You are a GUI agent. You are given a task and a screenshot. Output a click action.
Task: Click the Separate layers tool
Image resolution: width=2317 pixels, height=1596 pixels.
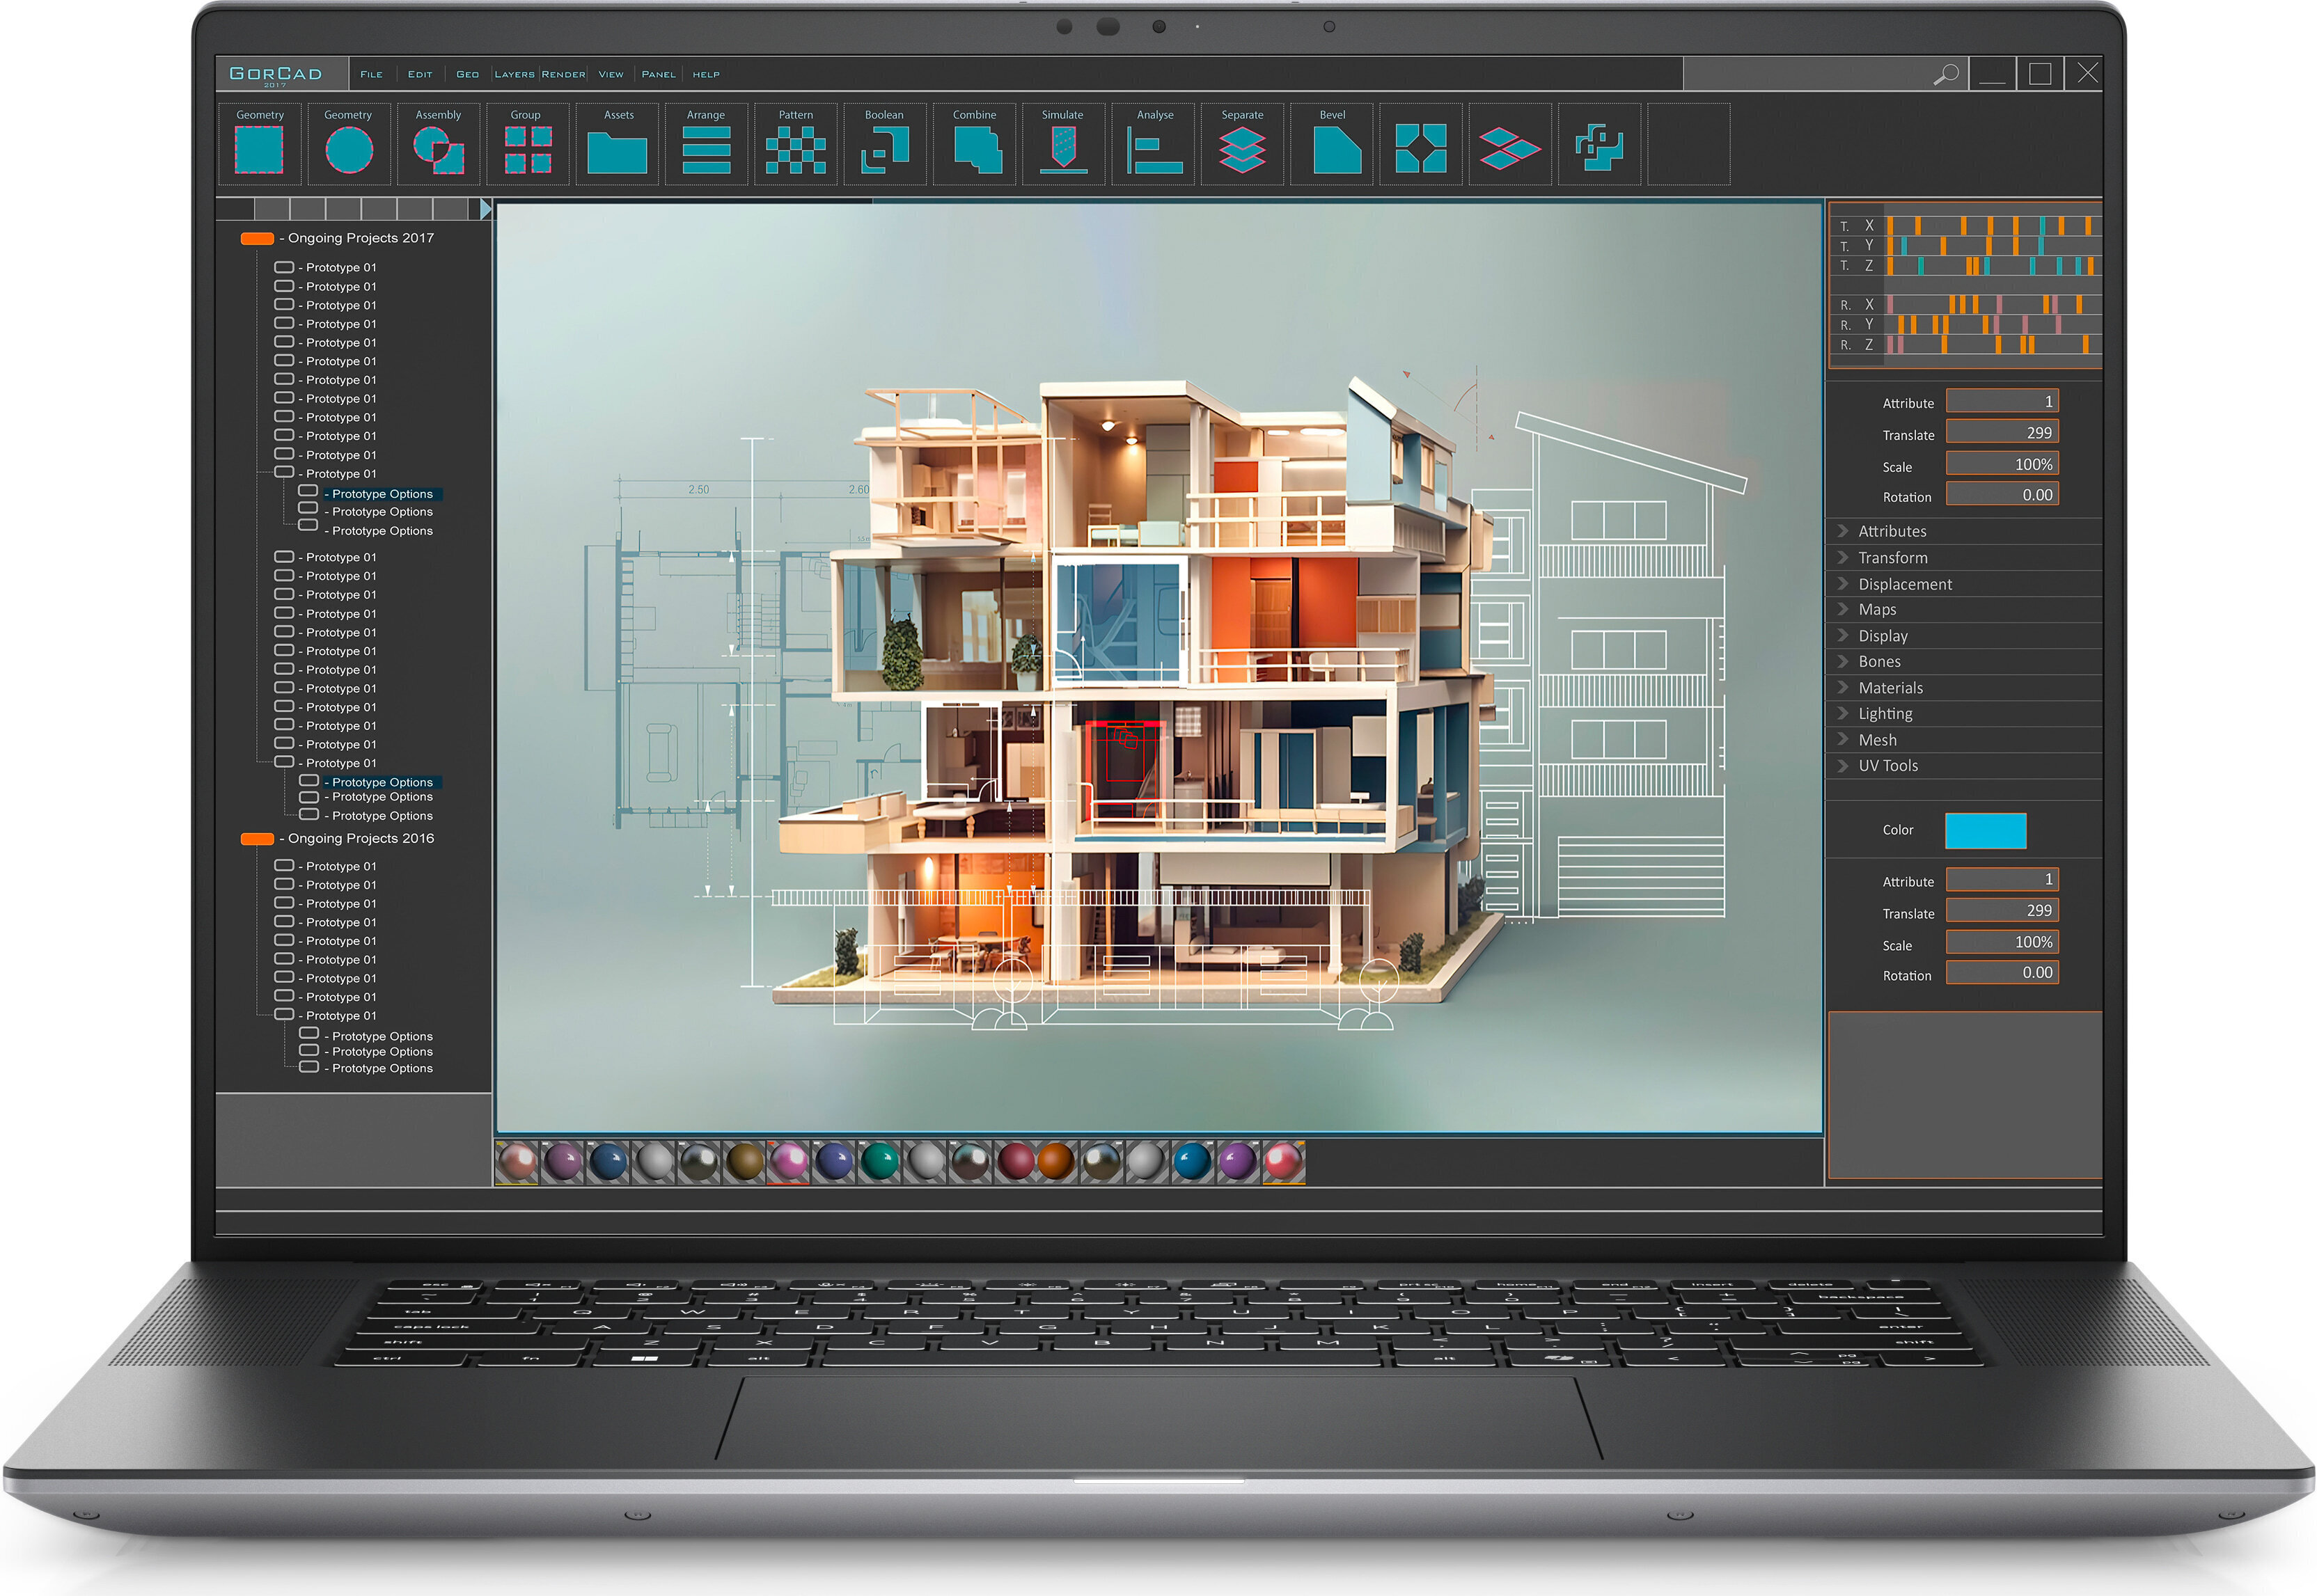[x=1242, y=150]
